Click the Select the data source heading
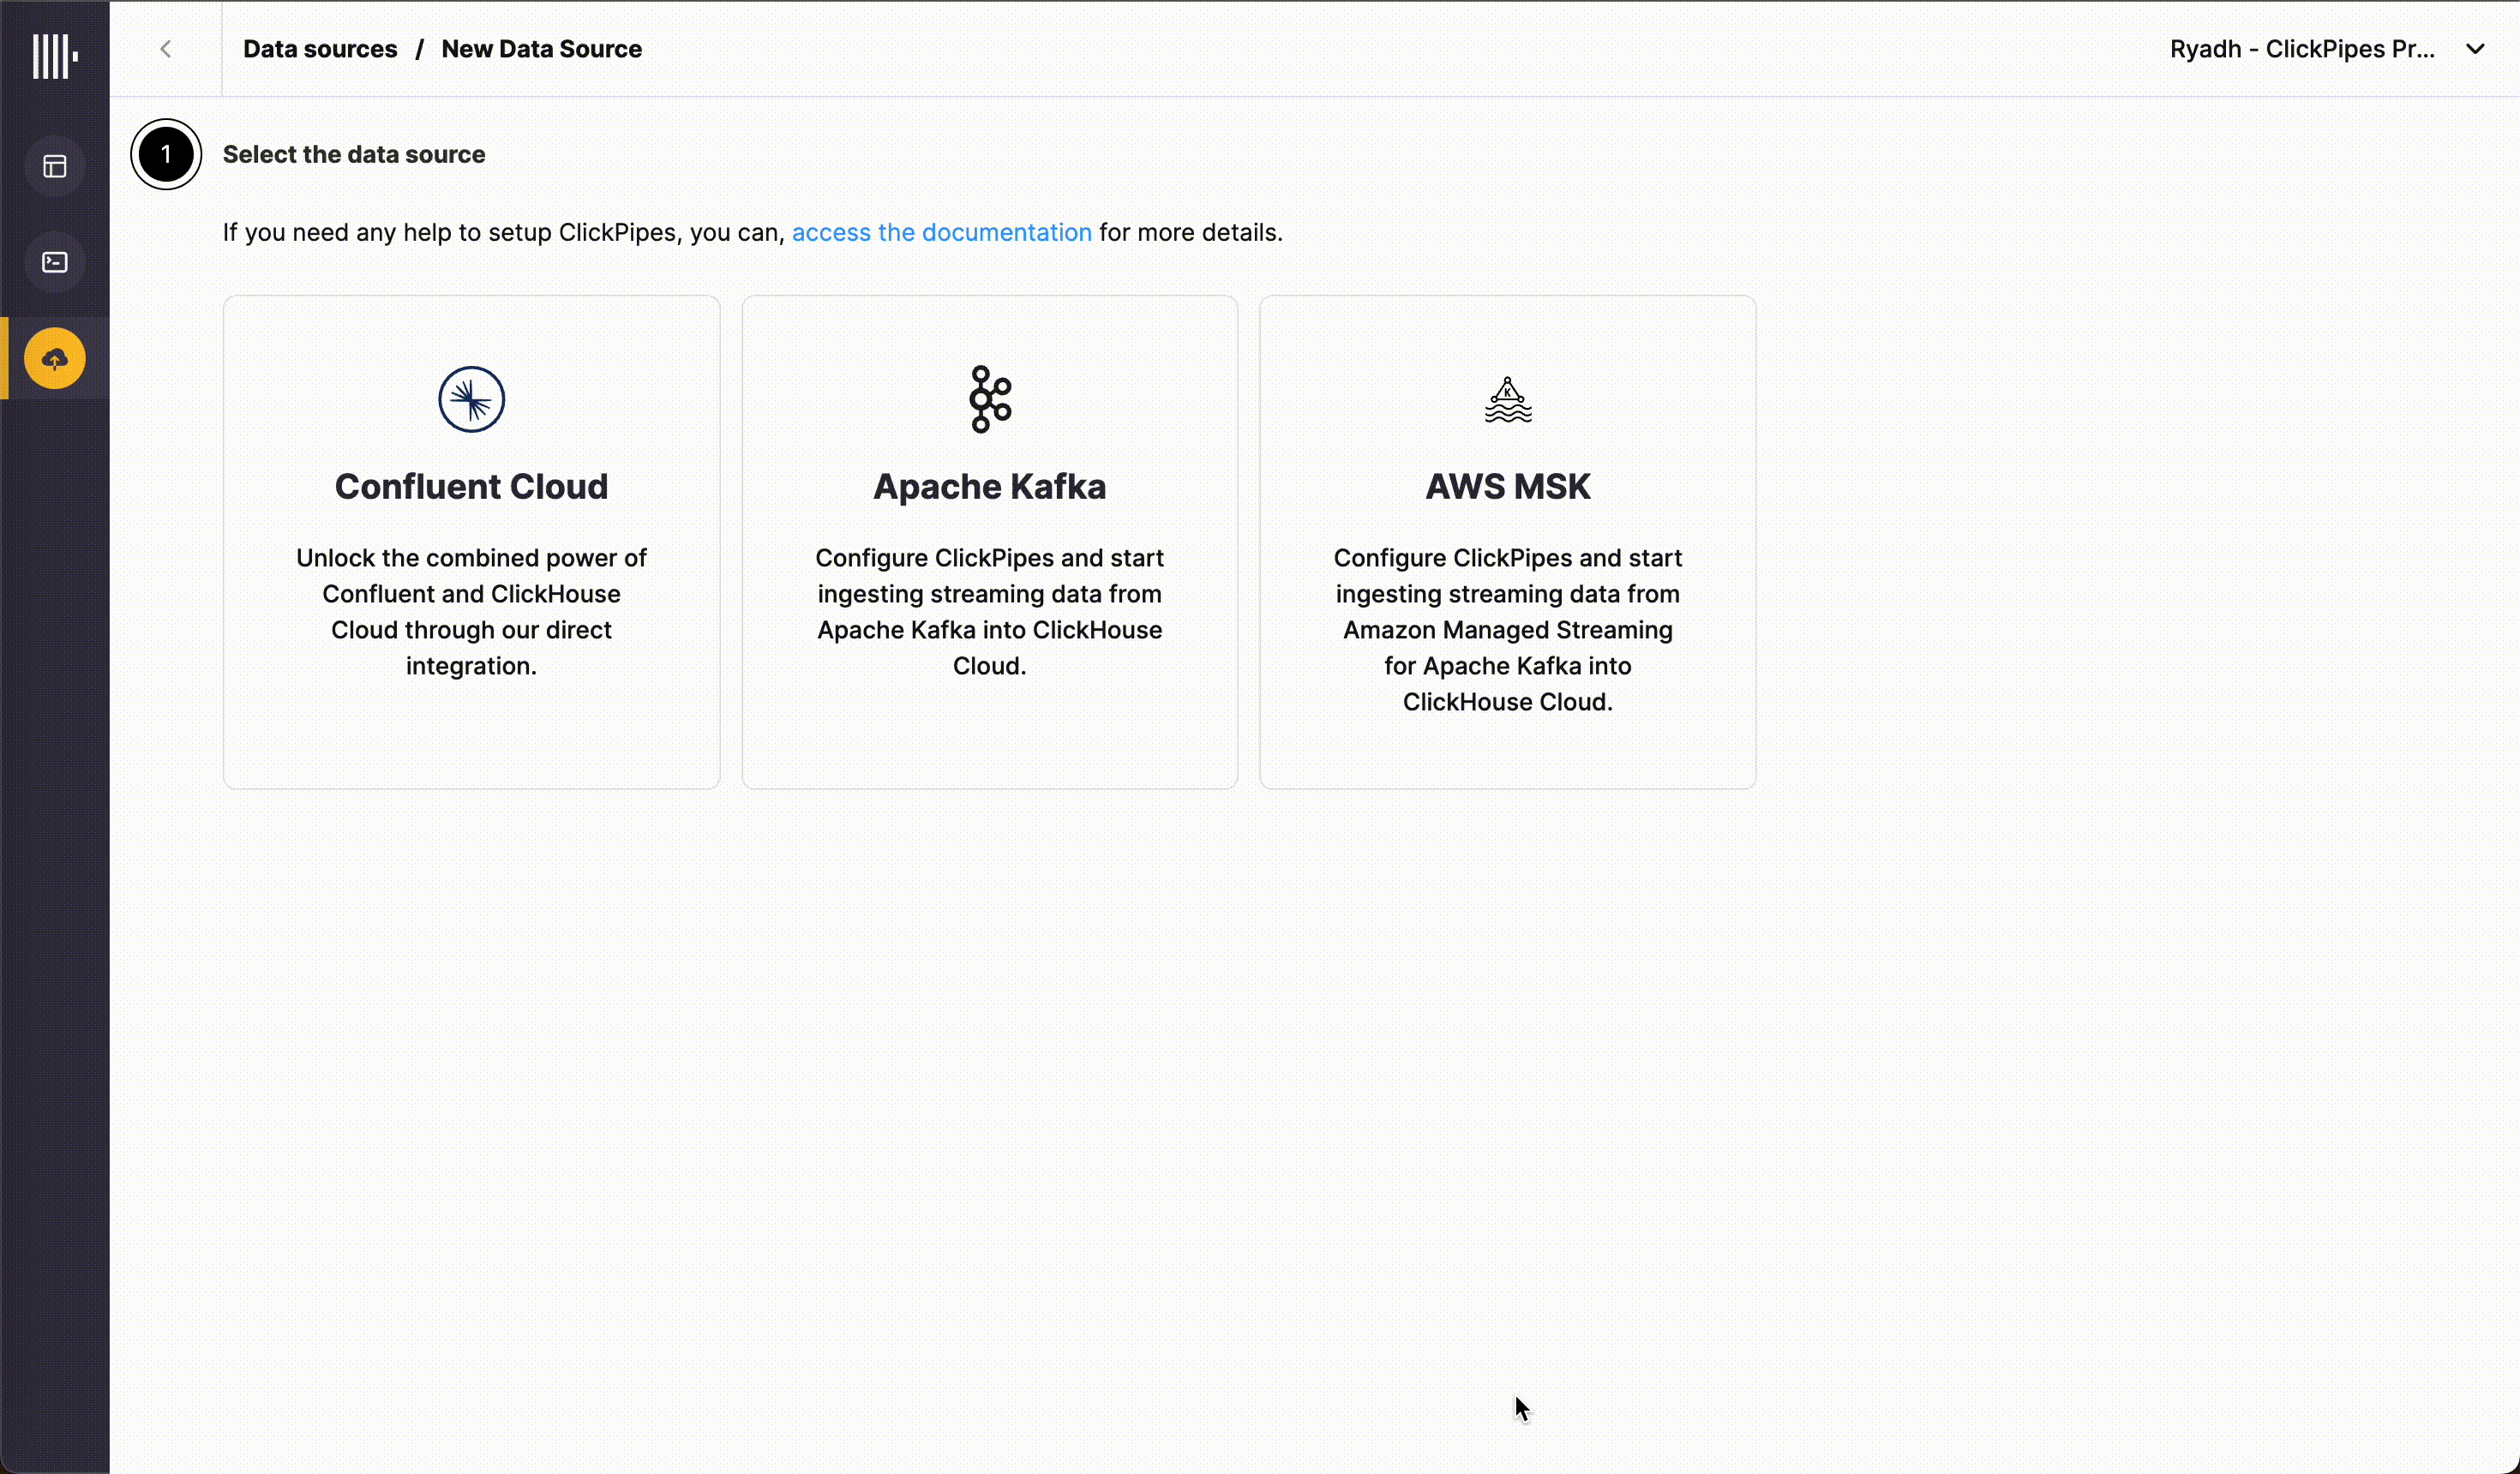The height and width of the screenshot is (1474, 2520). click(353, 154)
